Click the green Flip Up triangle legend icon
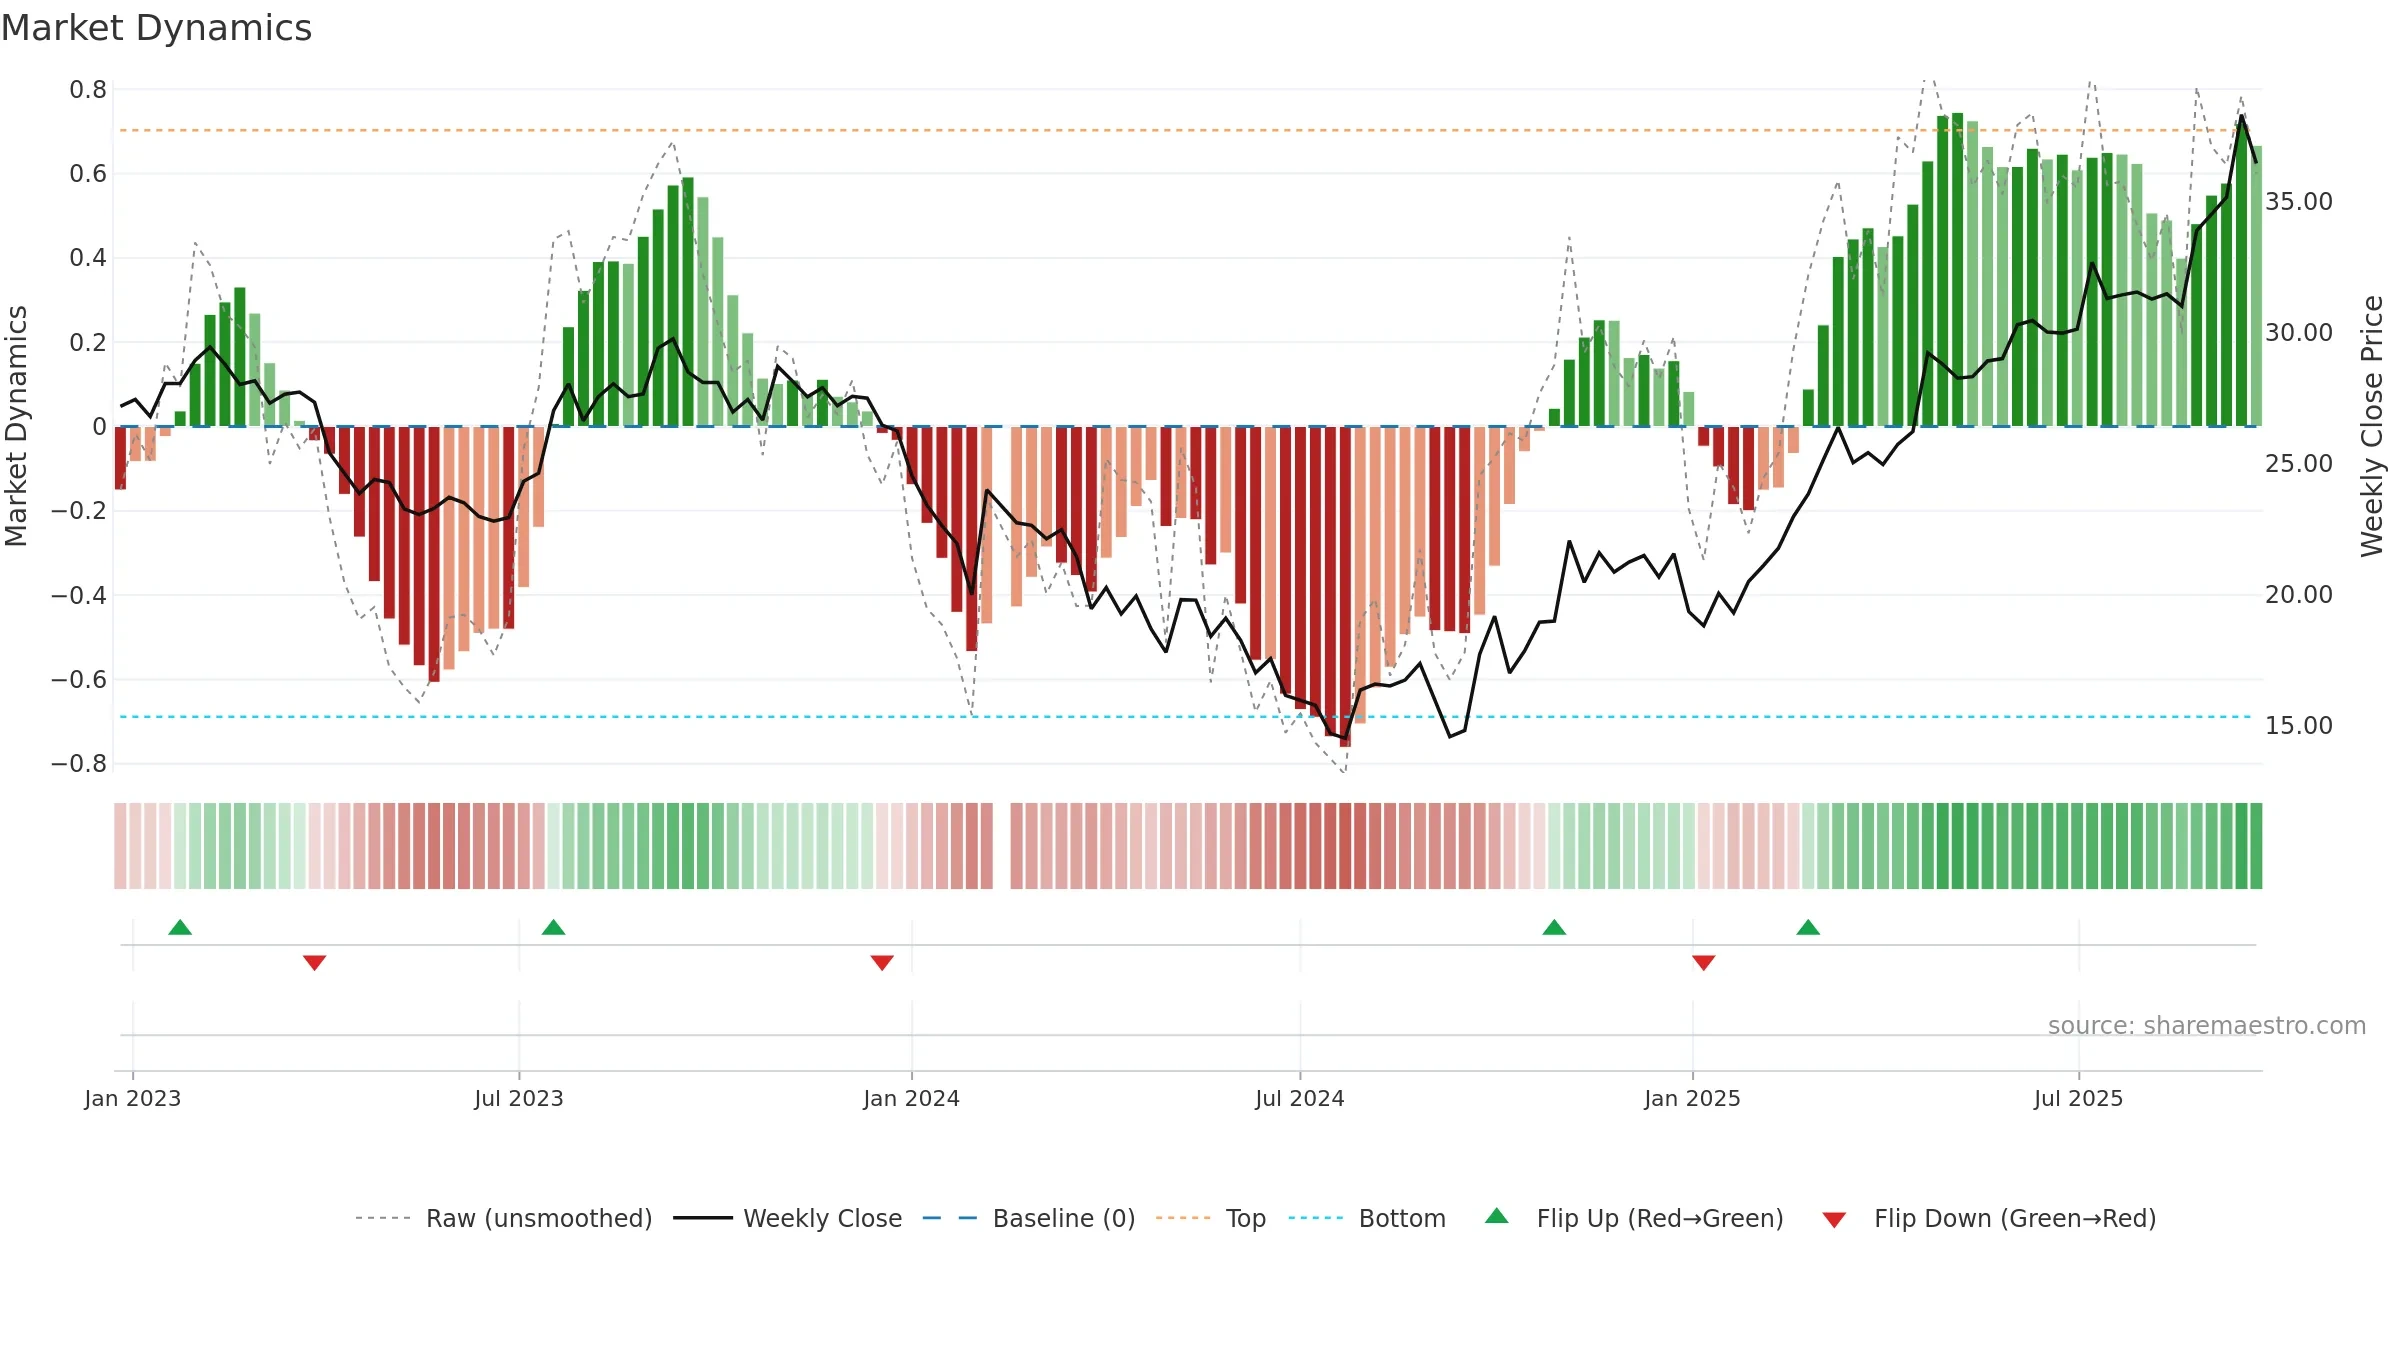 (1497, 1216)
